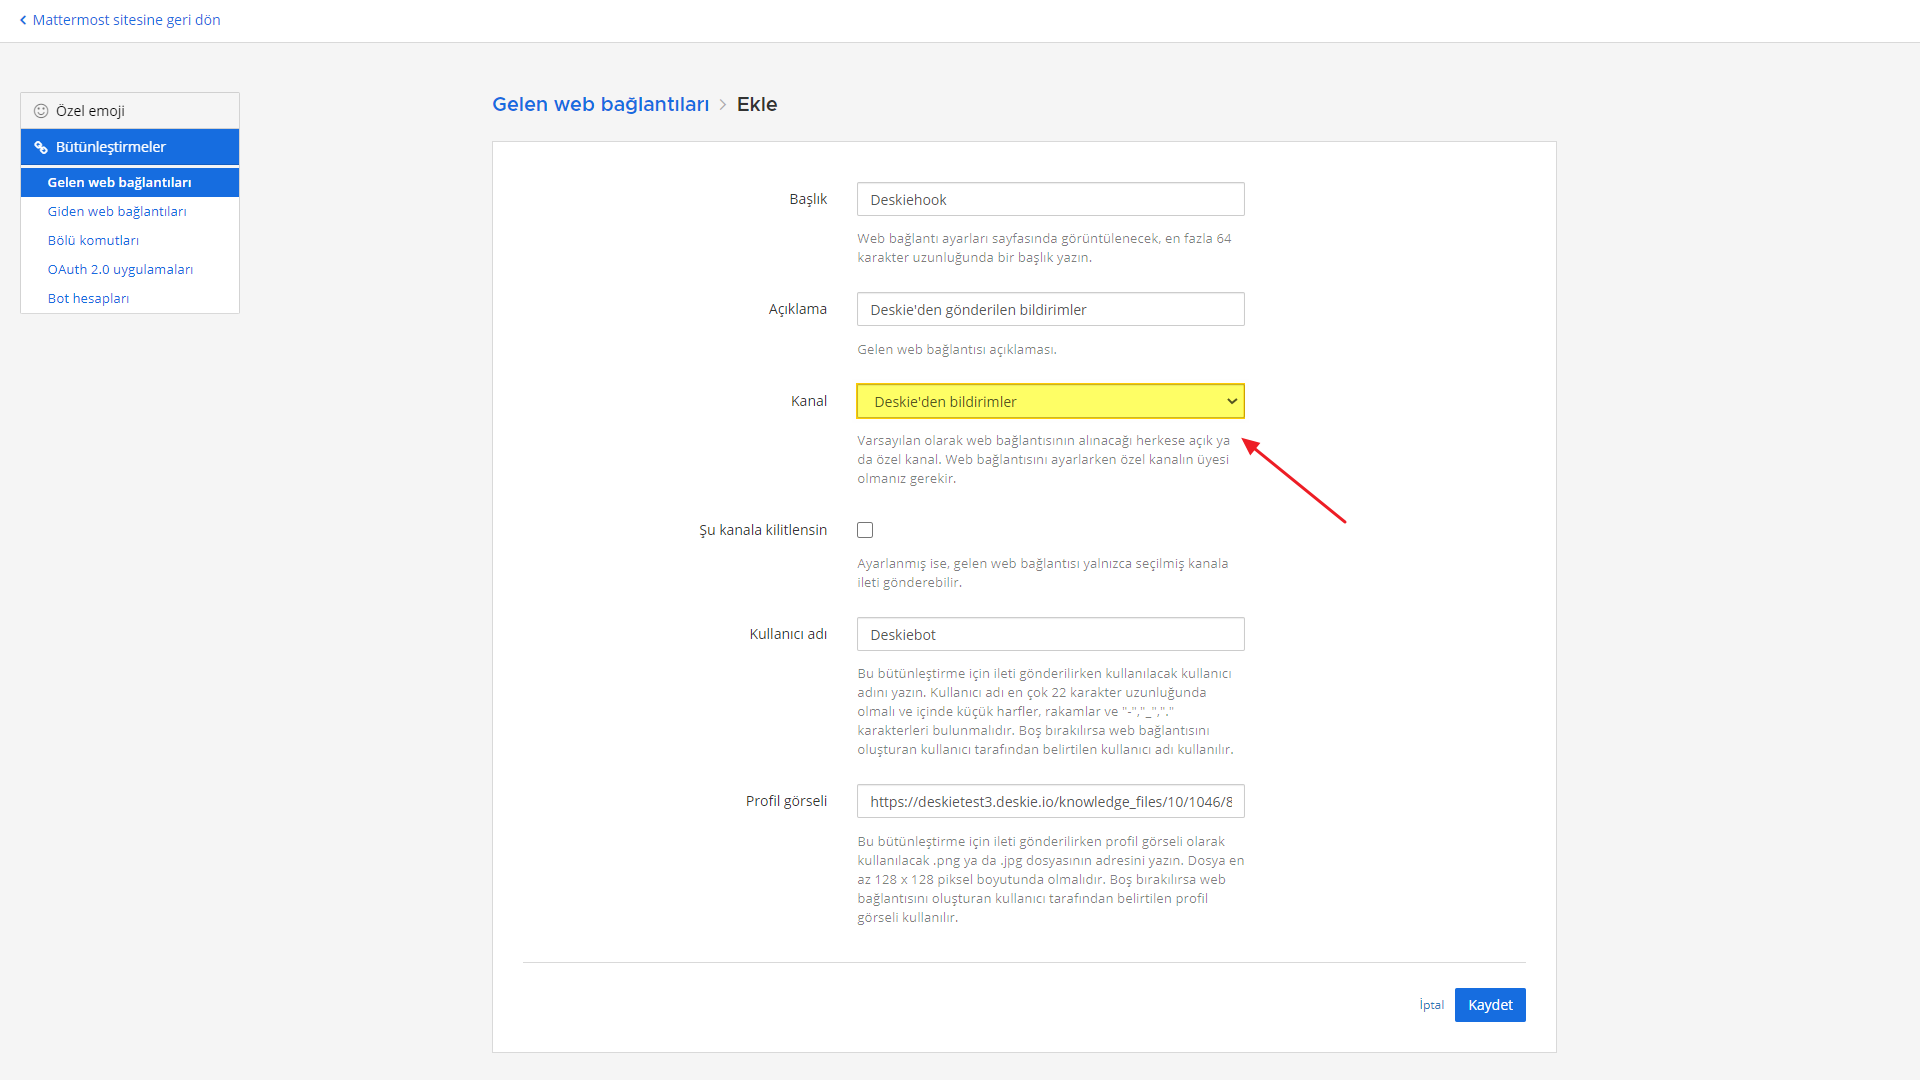This screenshot has width=1920, height=1080.
Task: Select Bütünleştirmeler in the sidebar
Action: pos(130,147)
